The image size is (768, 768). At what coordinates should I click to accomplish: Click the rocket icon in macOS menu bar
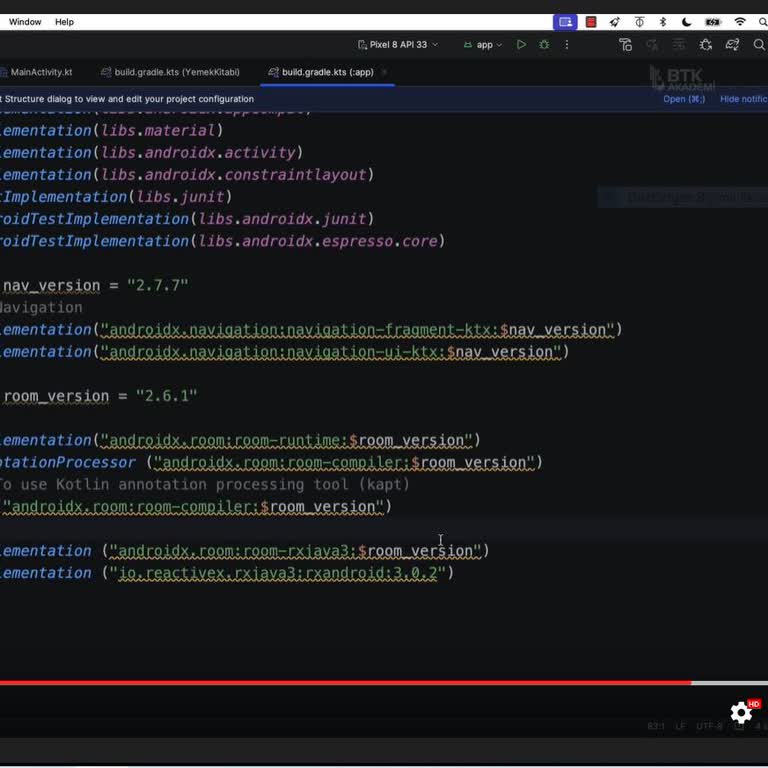615,22
